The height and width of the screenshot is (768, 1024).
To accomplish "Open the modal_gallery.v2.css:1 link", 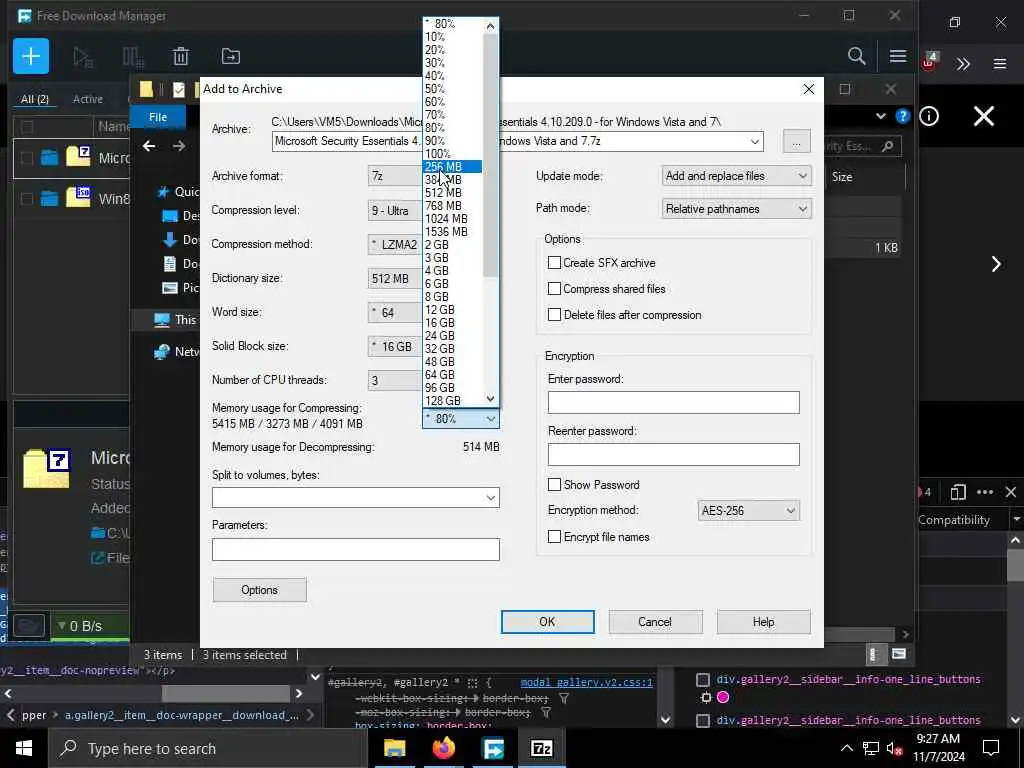I will (x=586, y=682).
